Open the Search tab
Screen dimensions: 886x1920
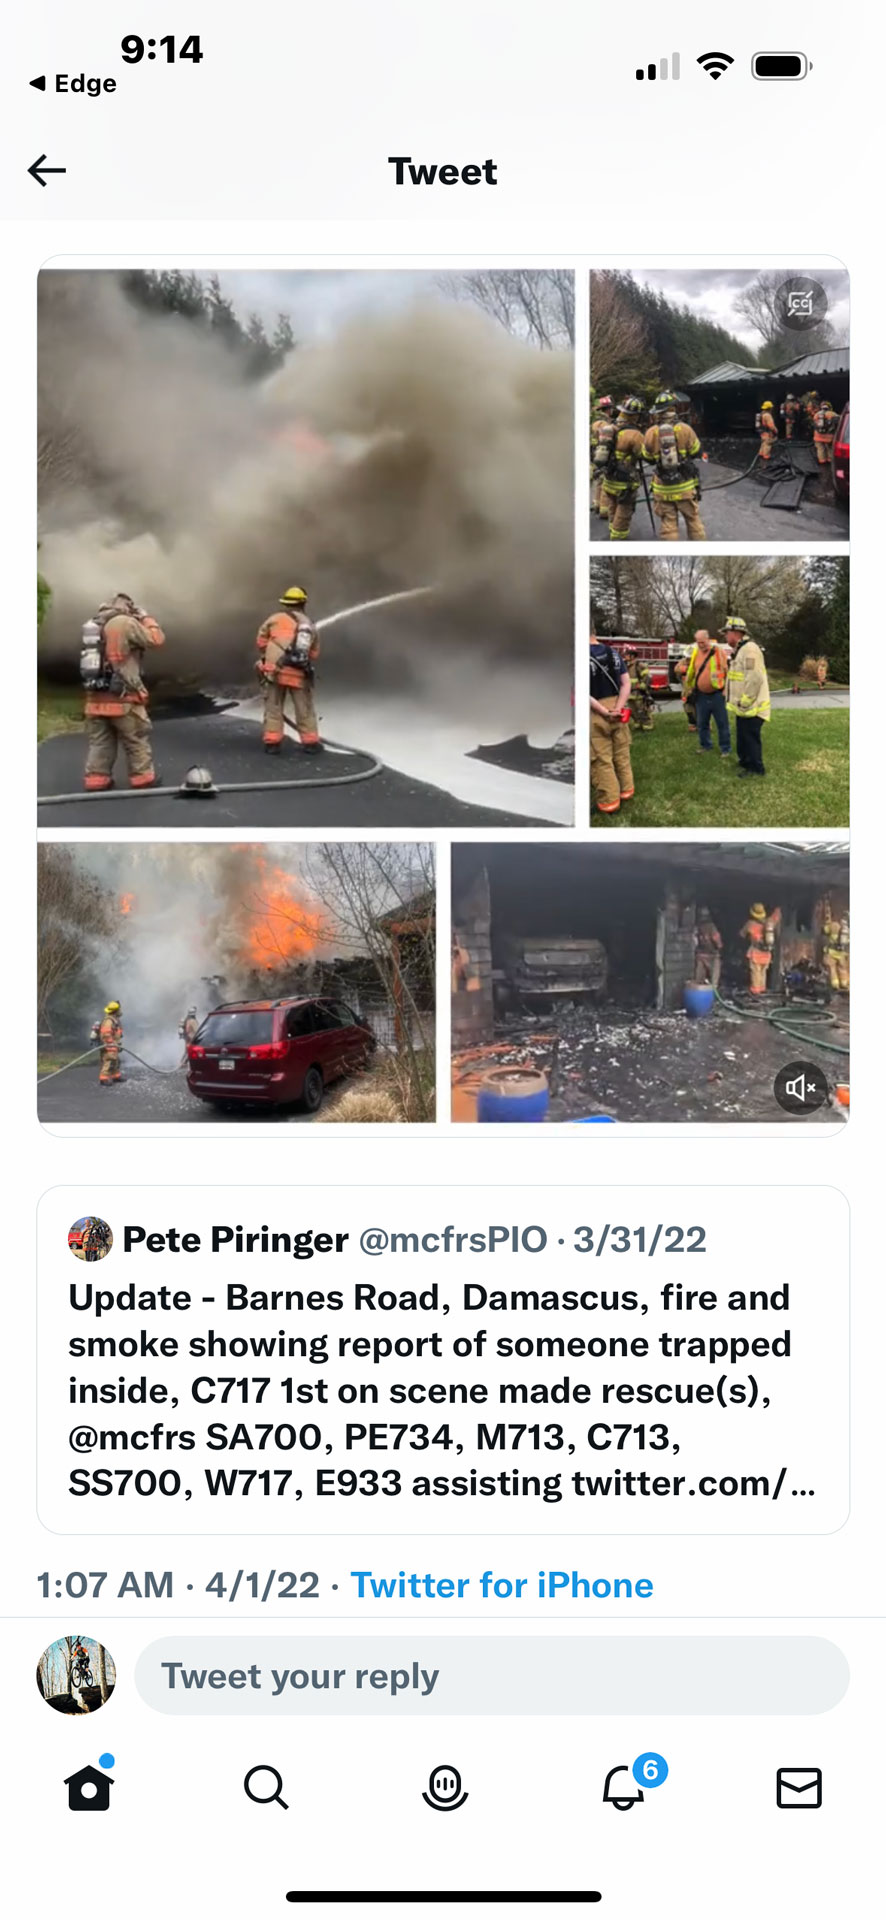(x=266, y=1787)
